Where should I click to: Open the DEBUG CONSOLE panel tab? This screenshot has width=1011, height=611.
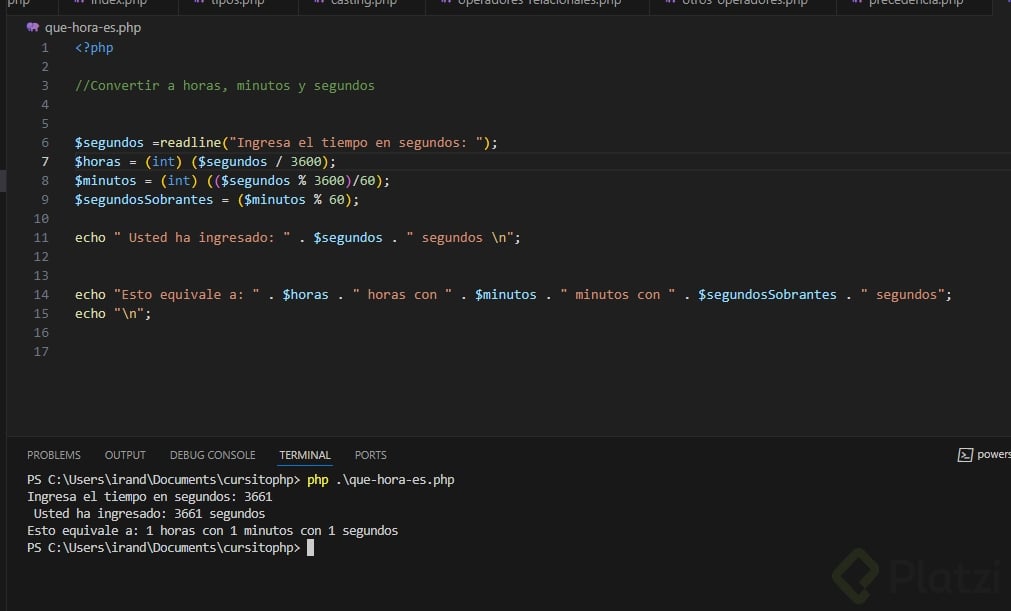[x=213, y=455]
